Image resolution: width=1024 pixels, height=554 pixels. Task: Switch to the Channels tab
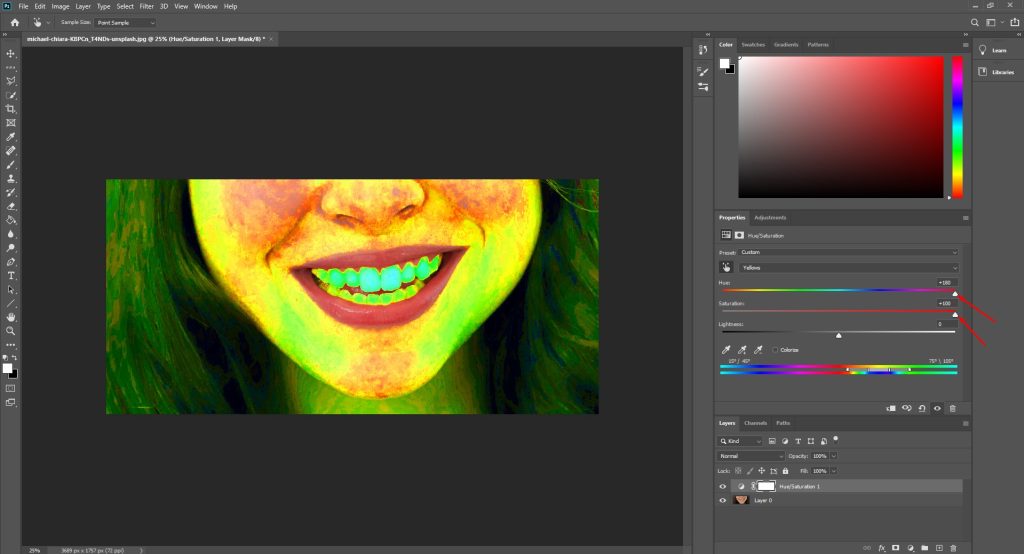tap(755, 423)
